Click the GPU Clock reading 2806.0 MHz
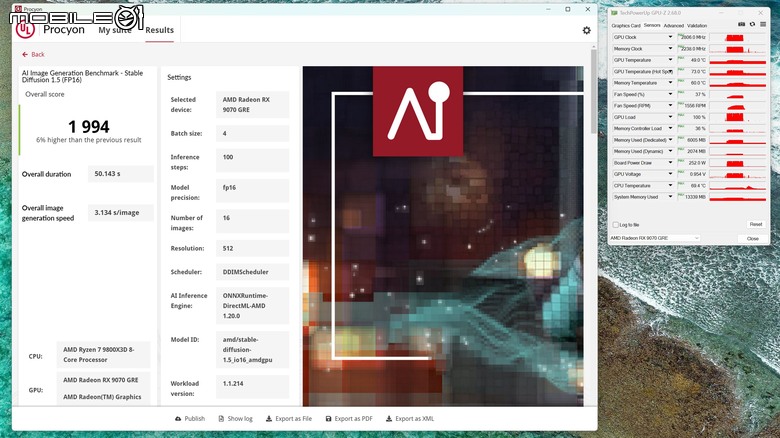 (692, 37)
